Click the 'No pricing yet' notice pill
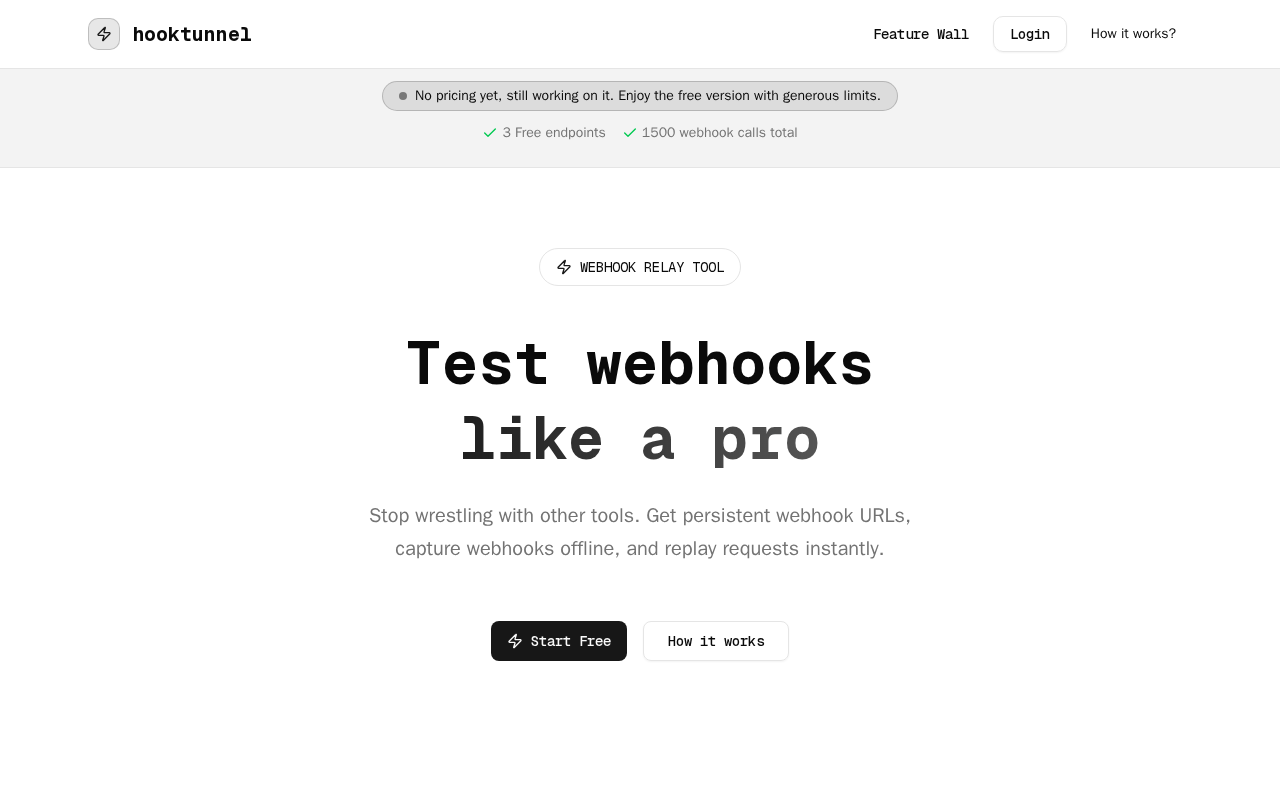Viewport: 1280px width, 800px height. click(640, 96)
